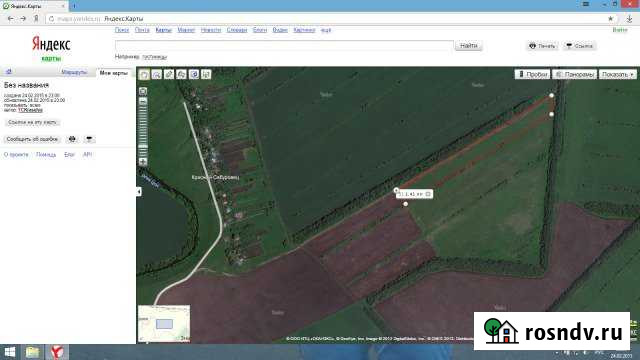Select the hand pan tool on map
The height and width of the screenshot is (360, 640).
(x=144, y=74)
